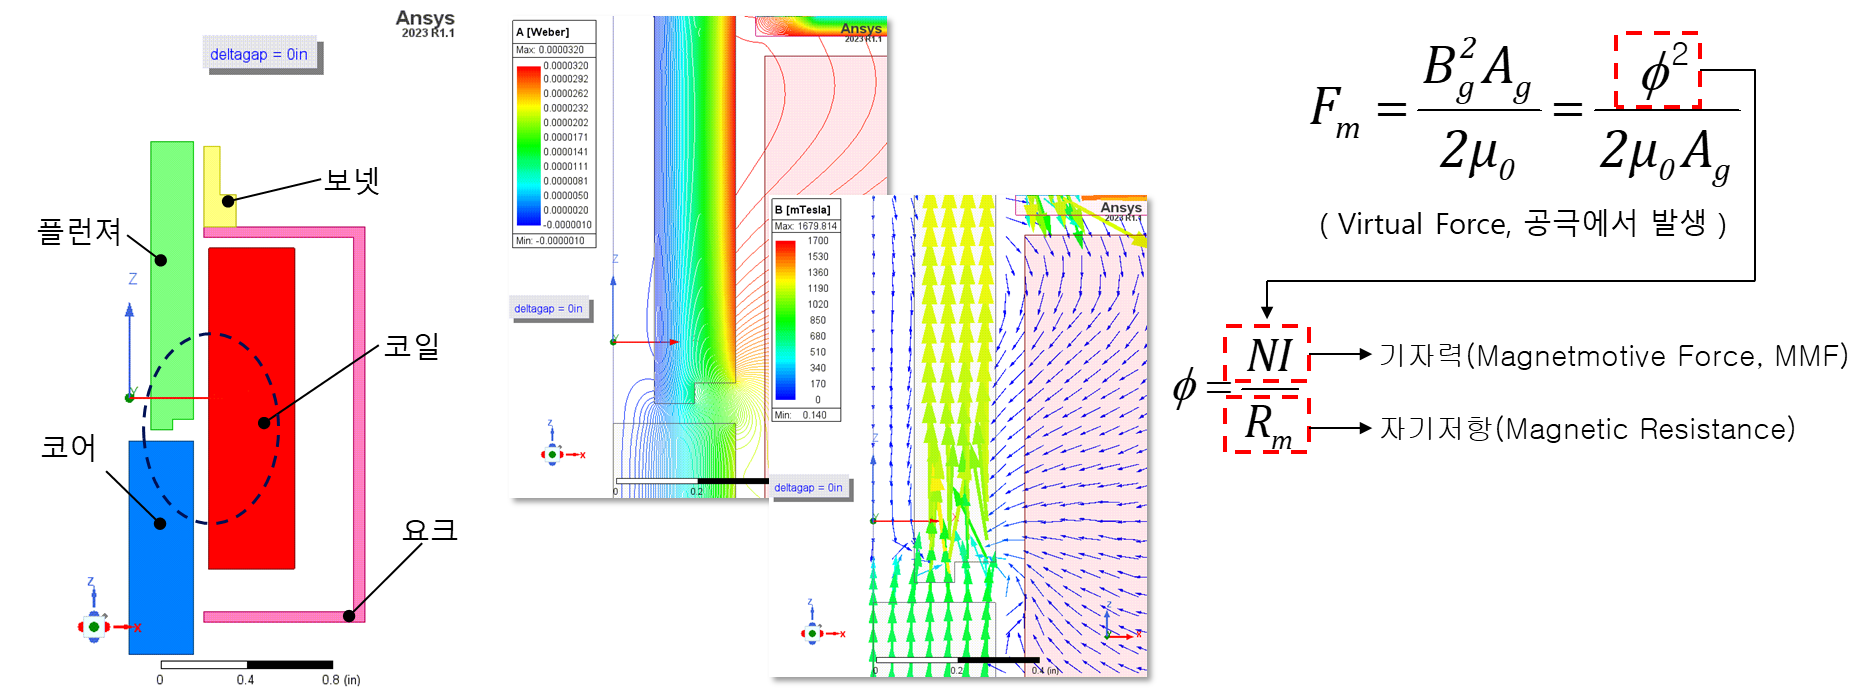Click the deltagap = 0in label in mTesla plot
The height and width of the screenshot is (690, 1868).
(808, 488)
